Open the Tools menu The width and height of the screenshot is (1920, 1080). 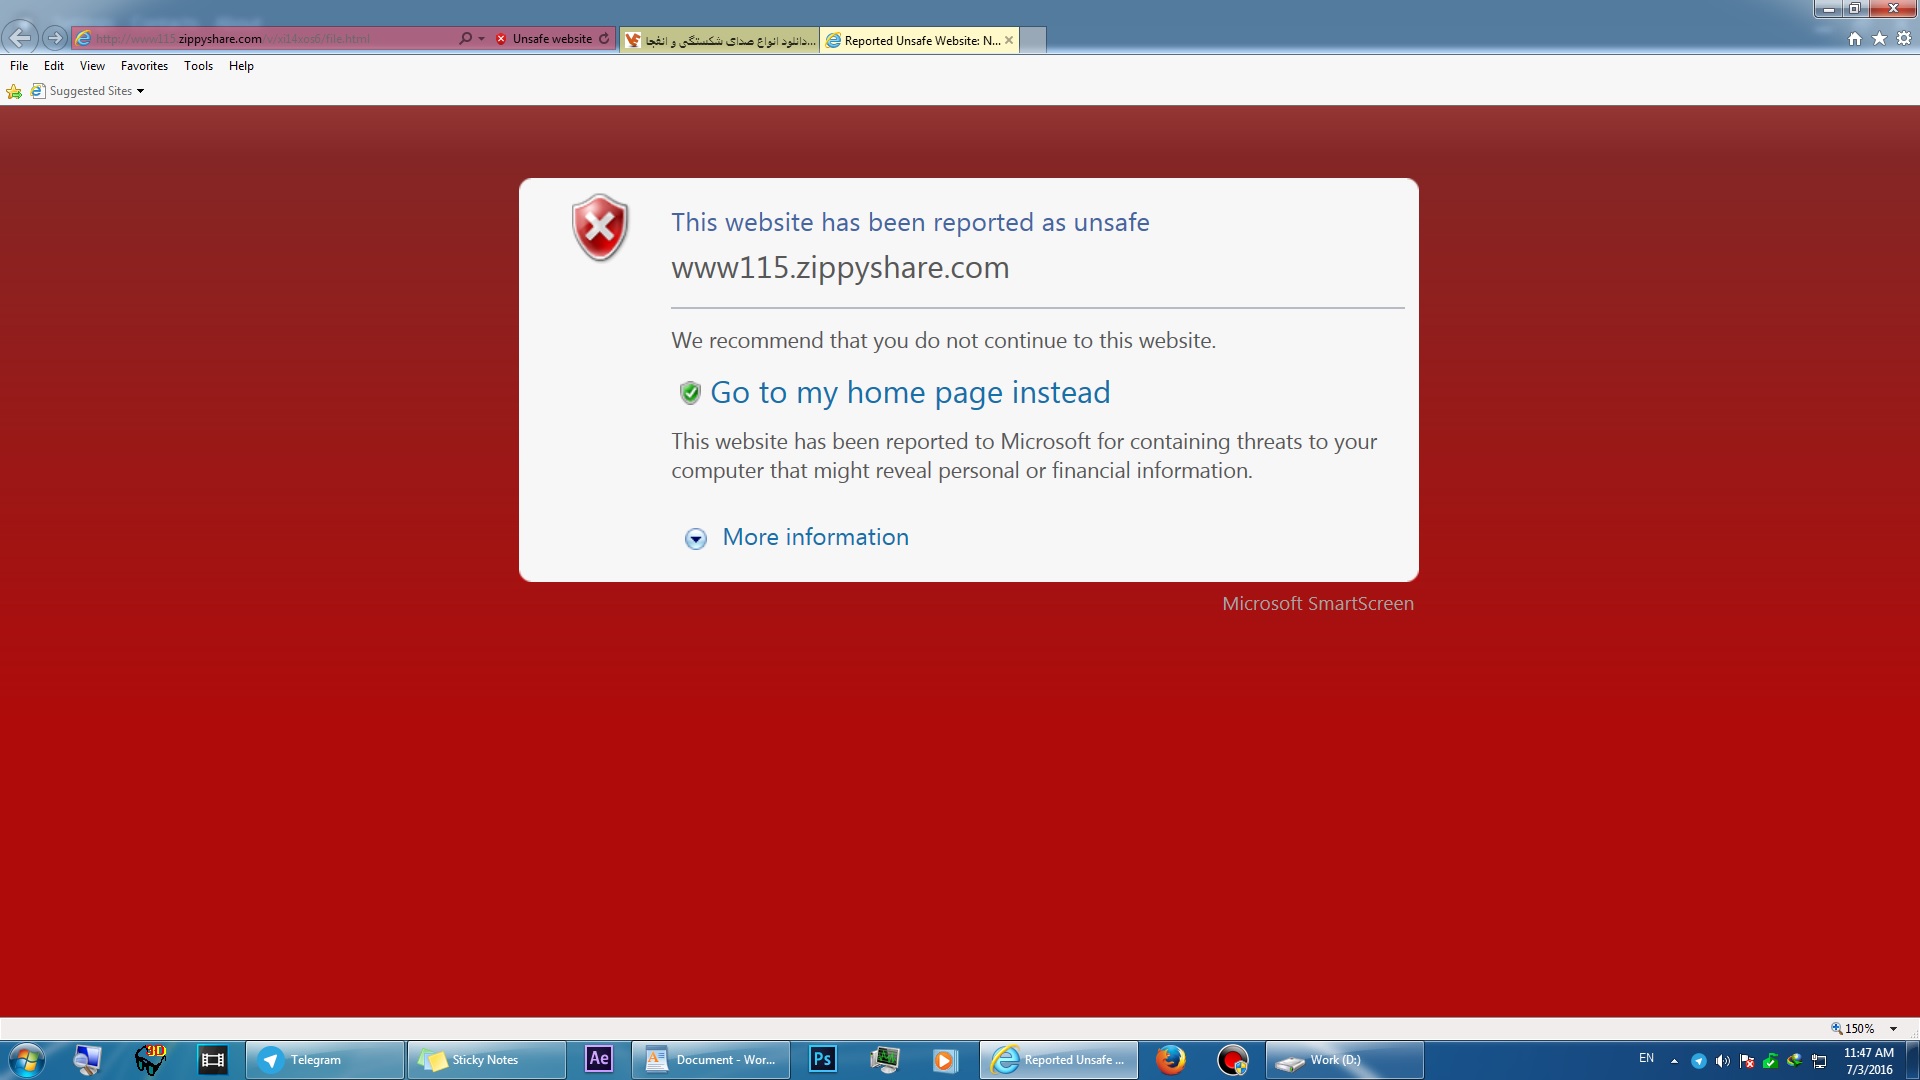pyautogui.click(x=198, y=66)
